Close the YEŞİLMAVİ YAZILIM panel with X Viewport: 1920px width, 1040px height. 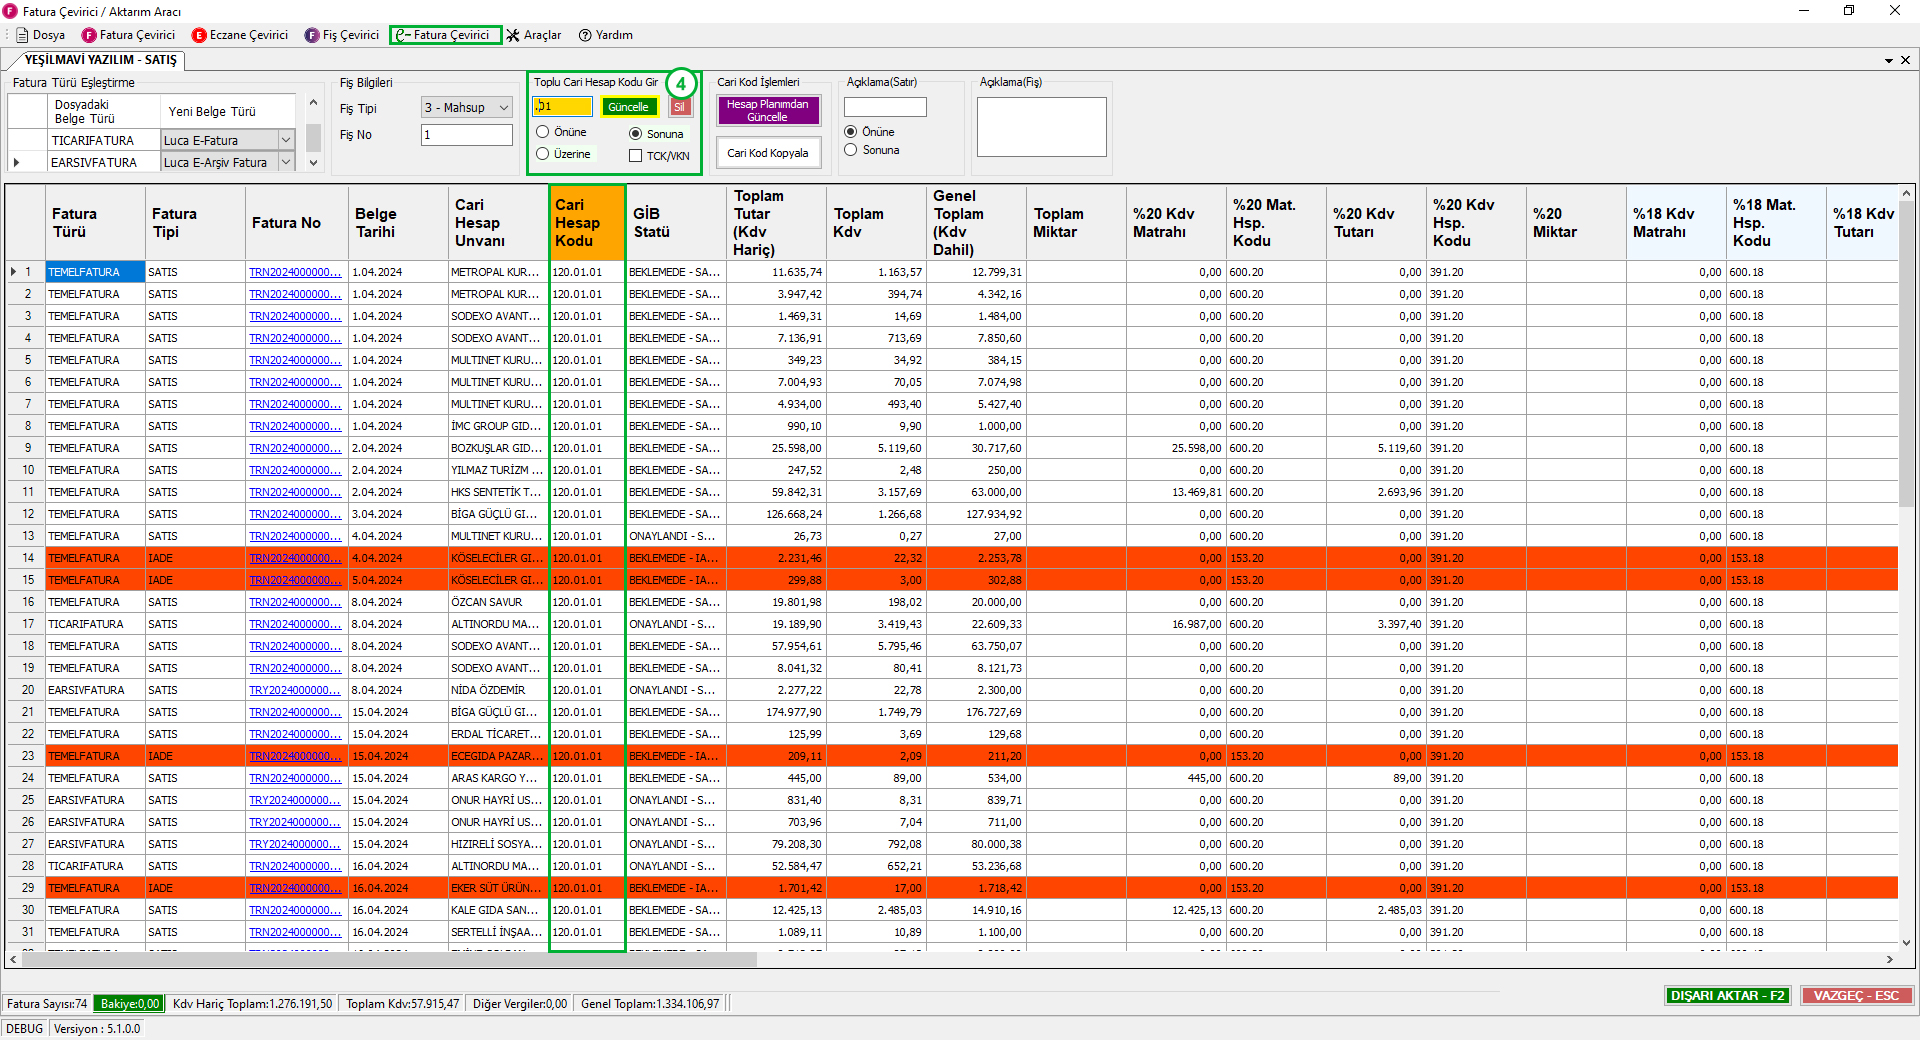coord(1905,60)
